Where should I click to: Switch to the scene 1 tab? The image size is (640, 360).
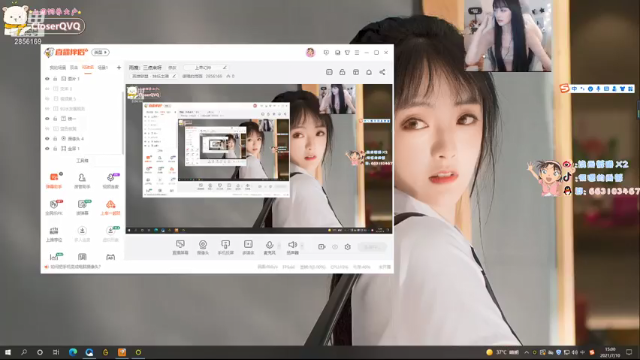pyautogui.click(x=102, y=67)
